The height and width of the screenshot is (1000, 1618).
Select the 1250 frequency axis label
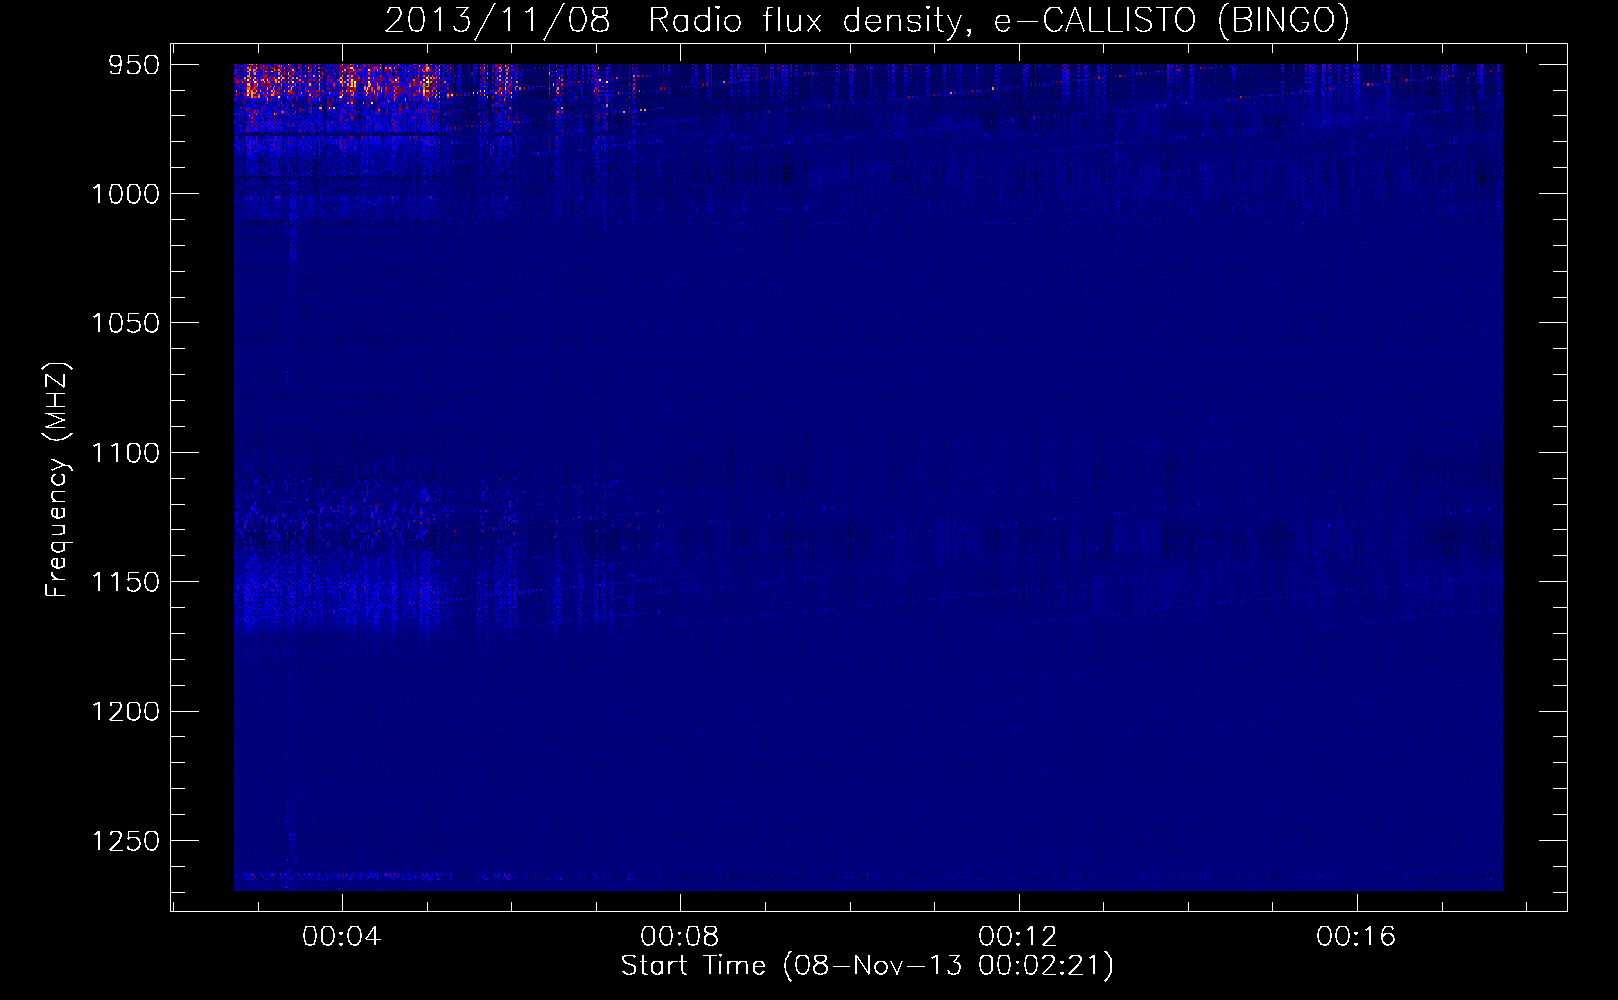coord(126,841)
